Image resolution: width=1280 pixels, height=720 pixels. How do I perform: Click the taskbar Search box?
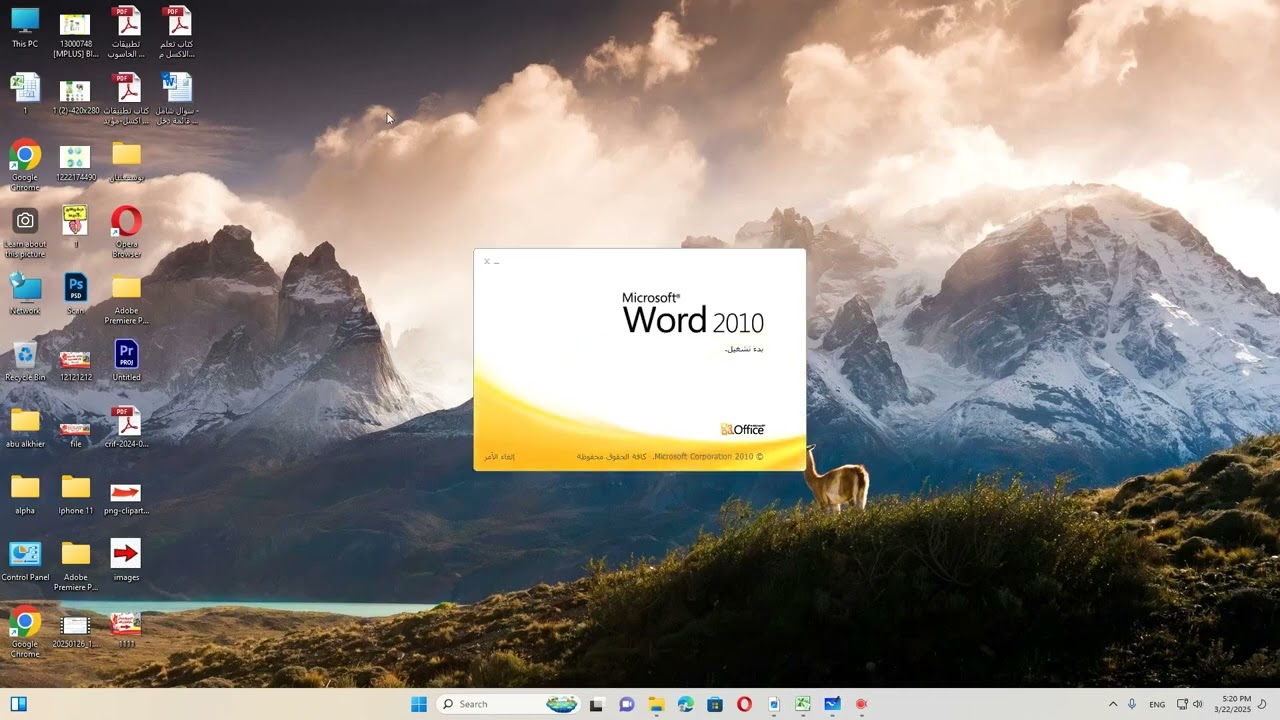(510, 704)
